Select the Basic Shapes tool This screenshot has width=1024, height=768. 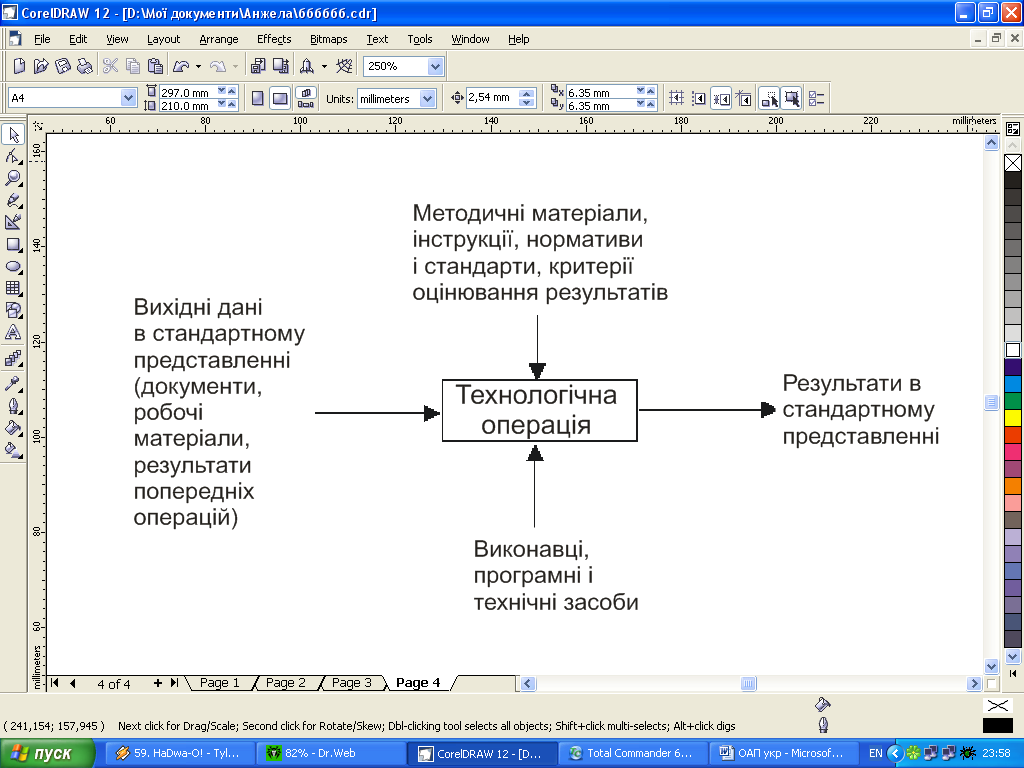point(13,310)
